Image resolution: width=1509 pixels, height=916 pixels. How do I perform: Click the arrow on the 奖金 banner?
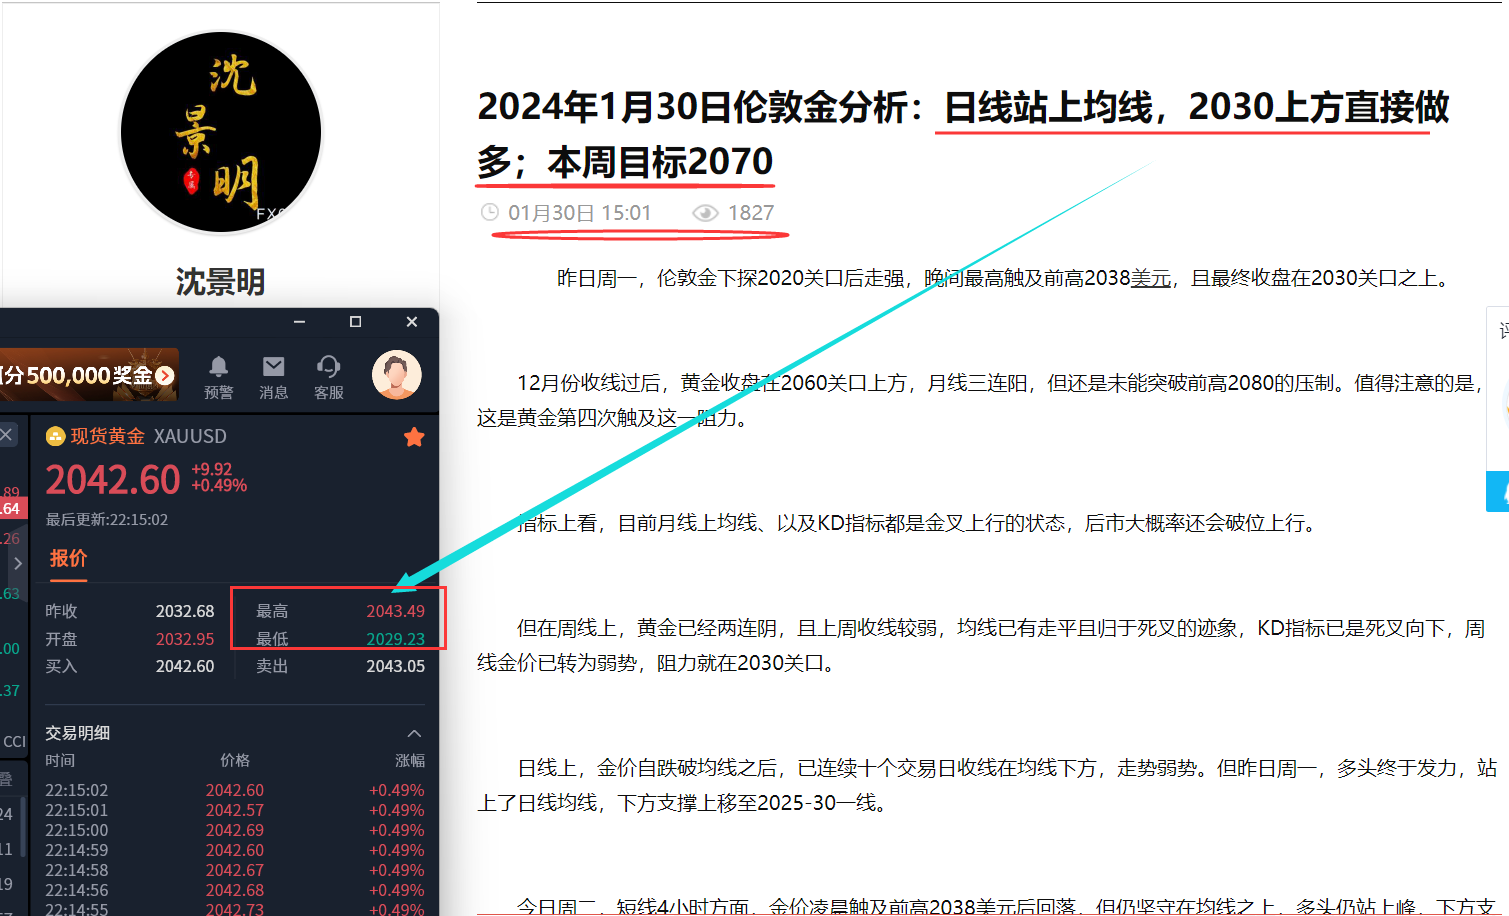pyautogui.click(x=165, y=376)
